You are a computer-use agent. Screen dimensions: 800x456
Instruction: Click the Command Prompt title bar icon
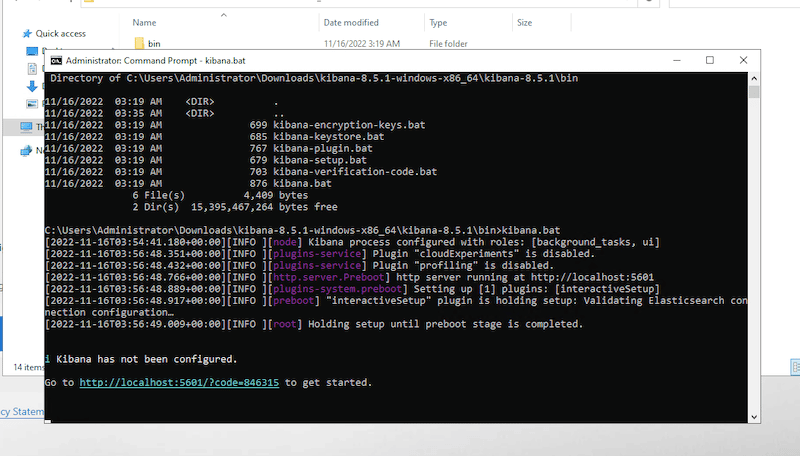[x=56, y=61]
